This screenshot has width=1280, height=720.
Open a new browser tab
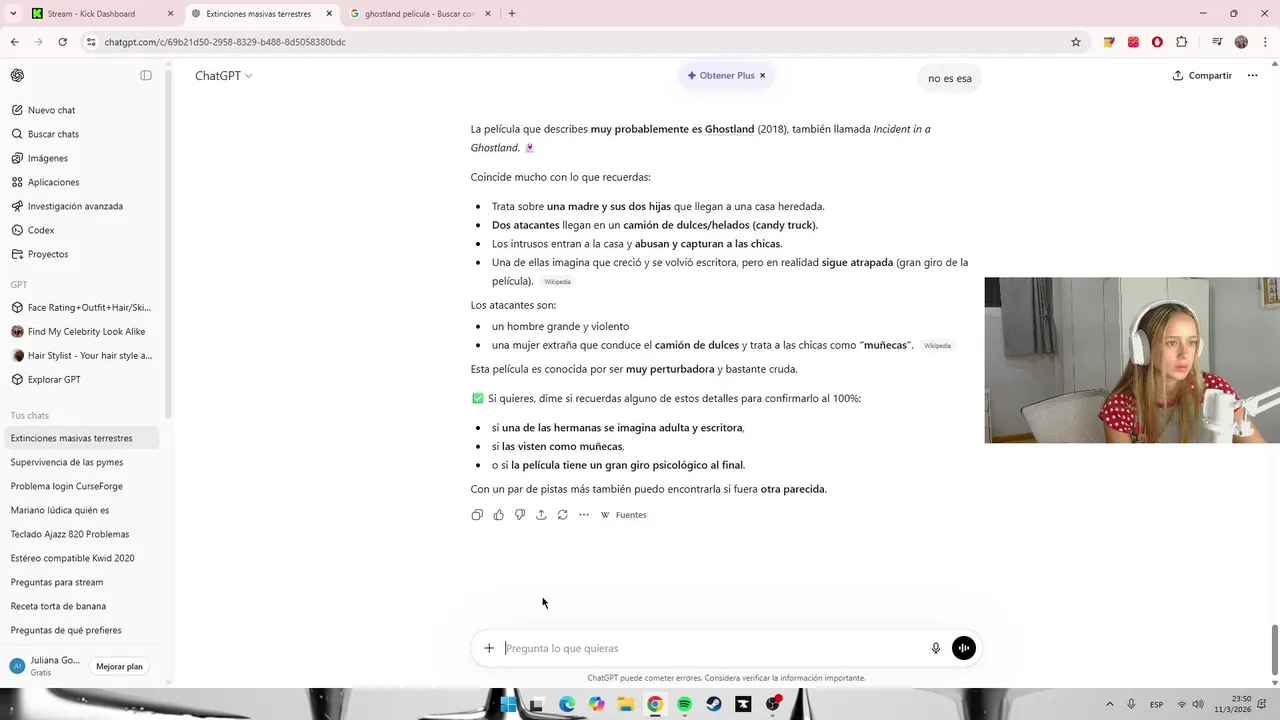(512, 14)
